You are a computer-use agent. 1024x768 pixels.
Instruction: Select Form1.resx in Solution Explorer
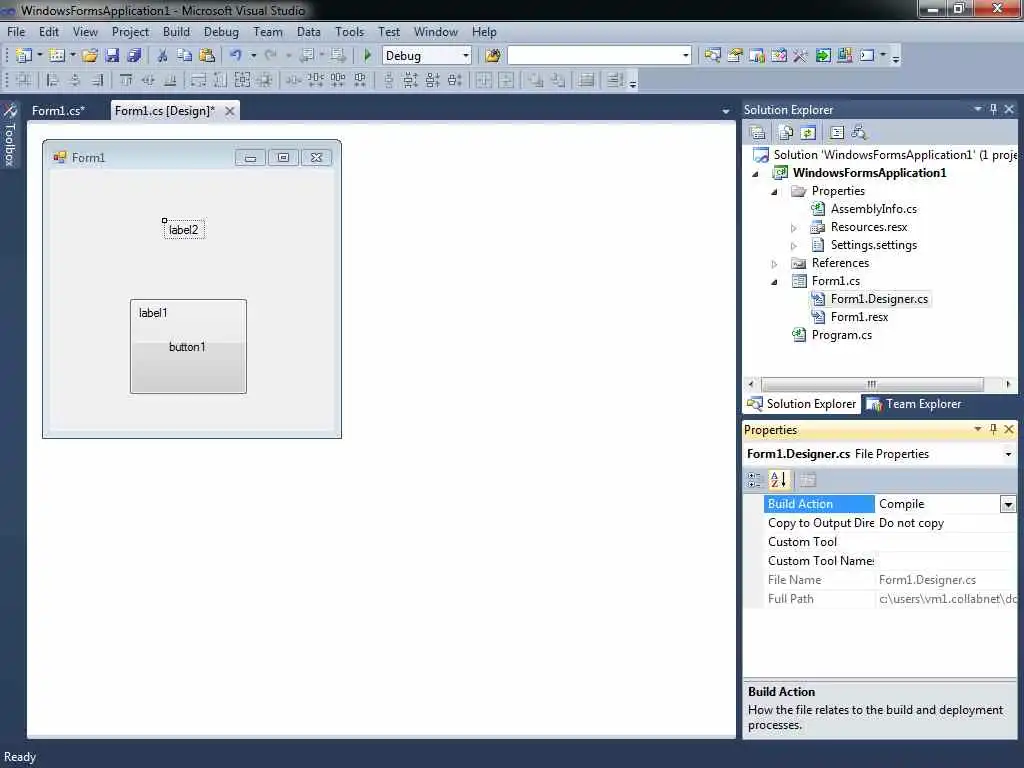click(x=859, y=317)
